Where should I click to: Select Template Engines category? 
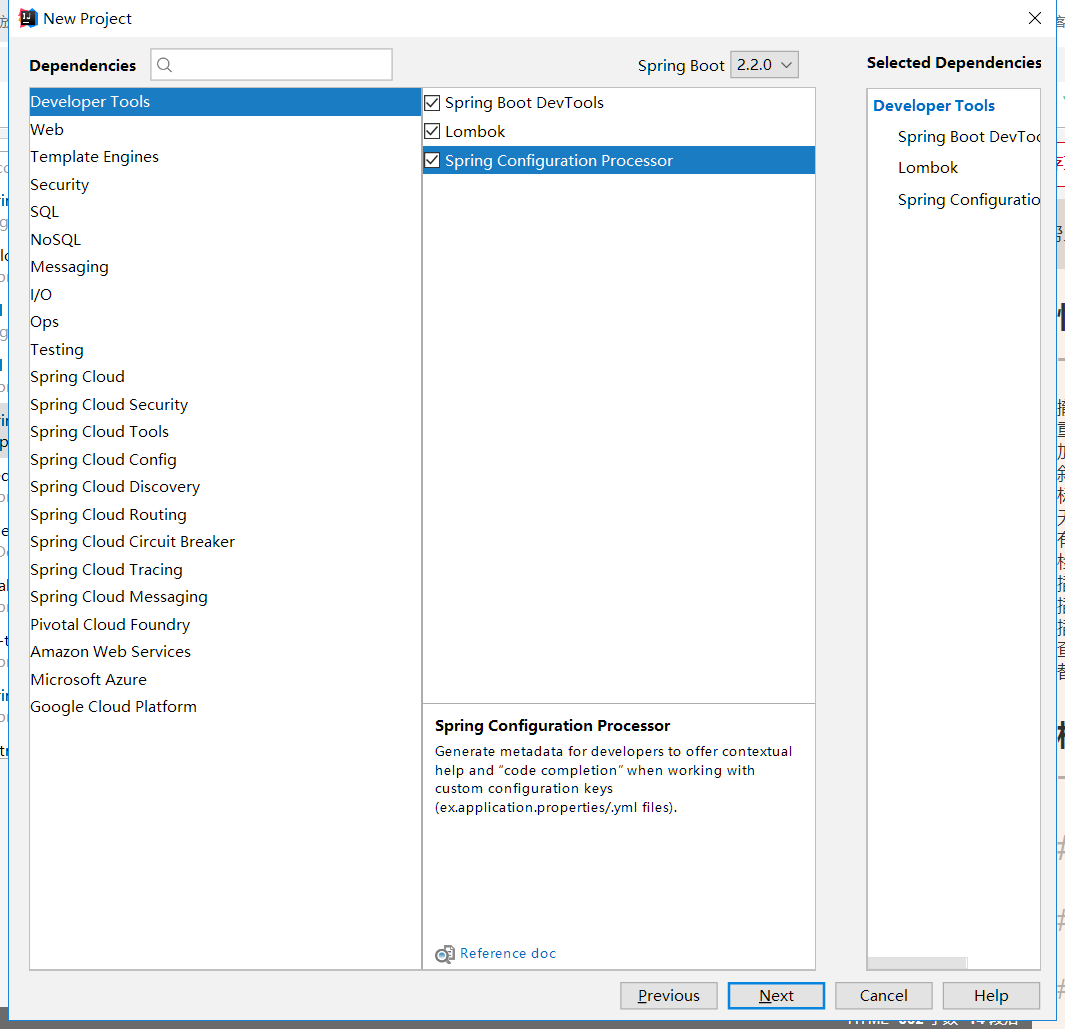point(225,157)
